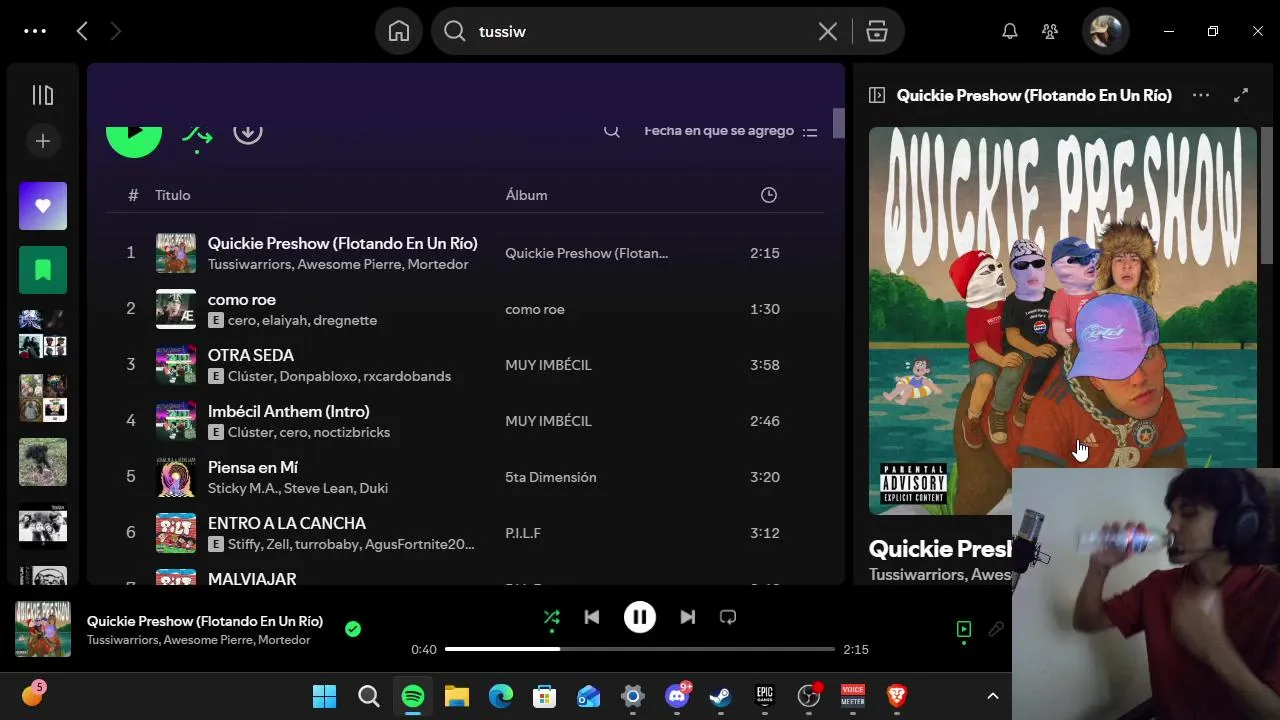Toggle the Now Playing view button
This screenshot has height=720, width=1280.
point(964,629)
